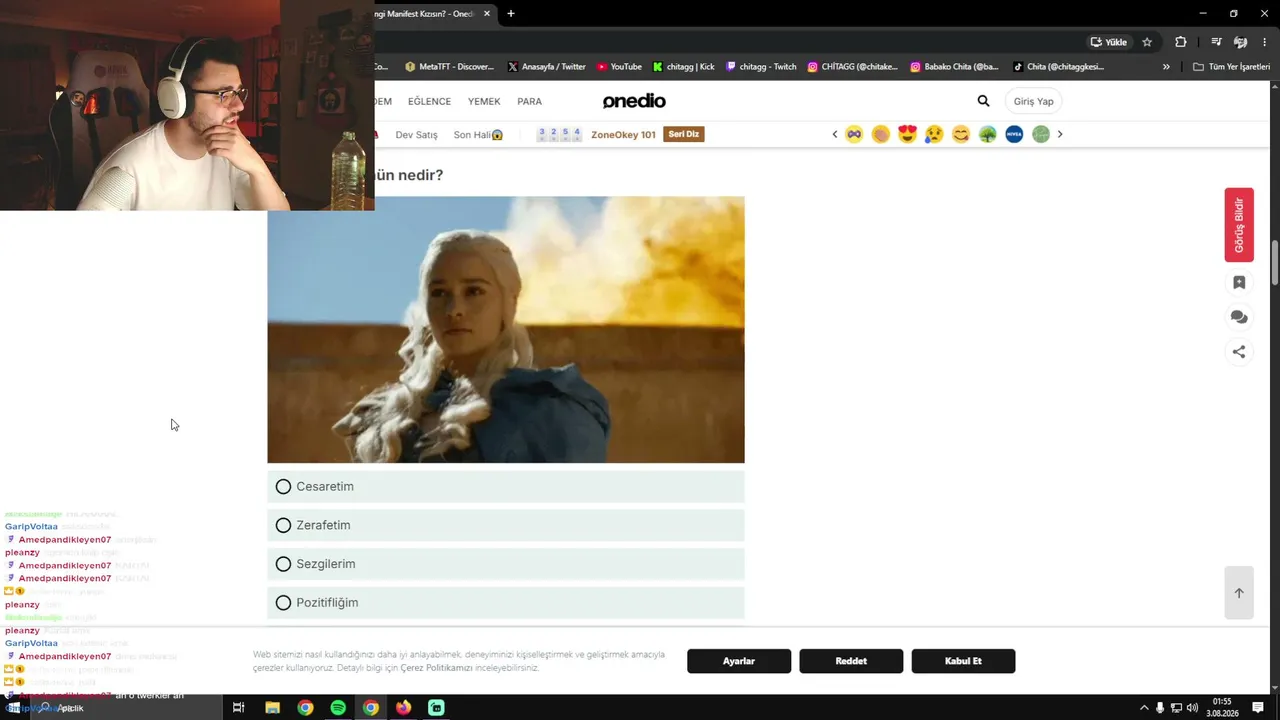Screen dimensions: 1280x720
Task: Select the Zerafetim answer option
Action: (506, 525)
